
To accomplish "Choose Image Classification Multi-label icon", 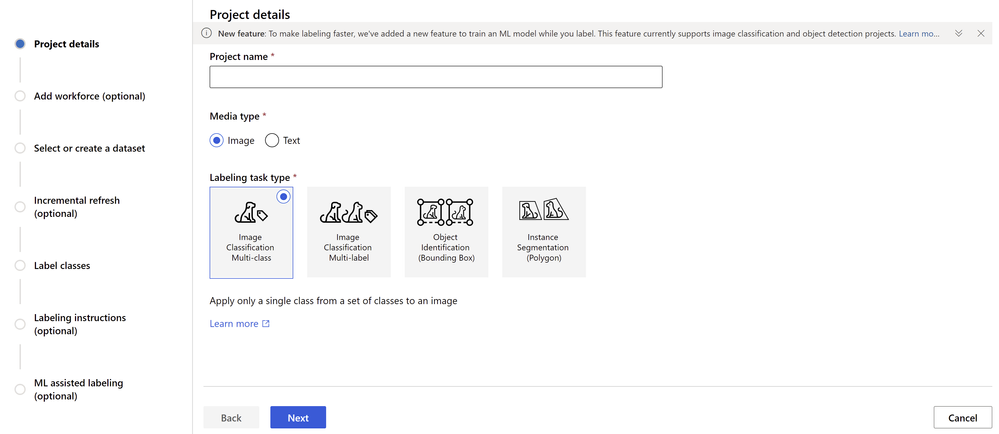I will click(x=349, y=213).
